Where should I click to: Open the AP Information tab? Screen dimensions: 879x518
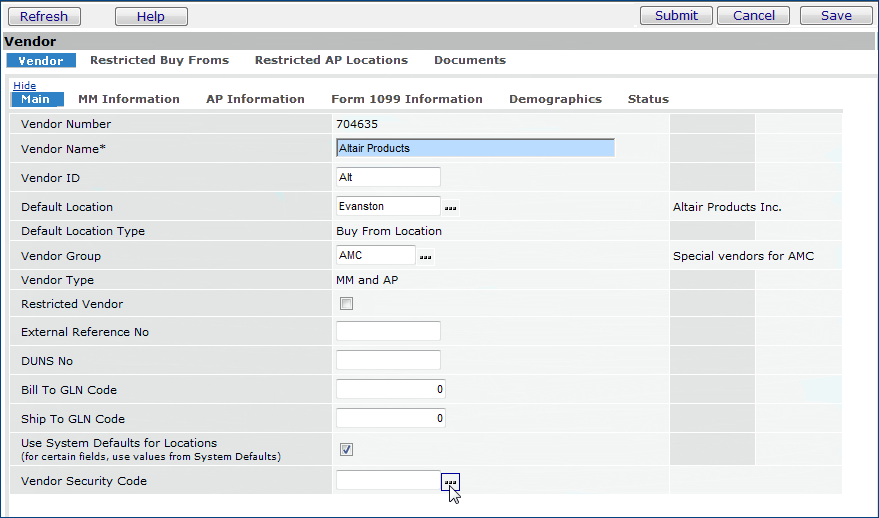pos(255,99)
